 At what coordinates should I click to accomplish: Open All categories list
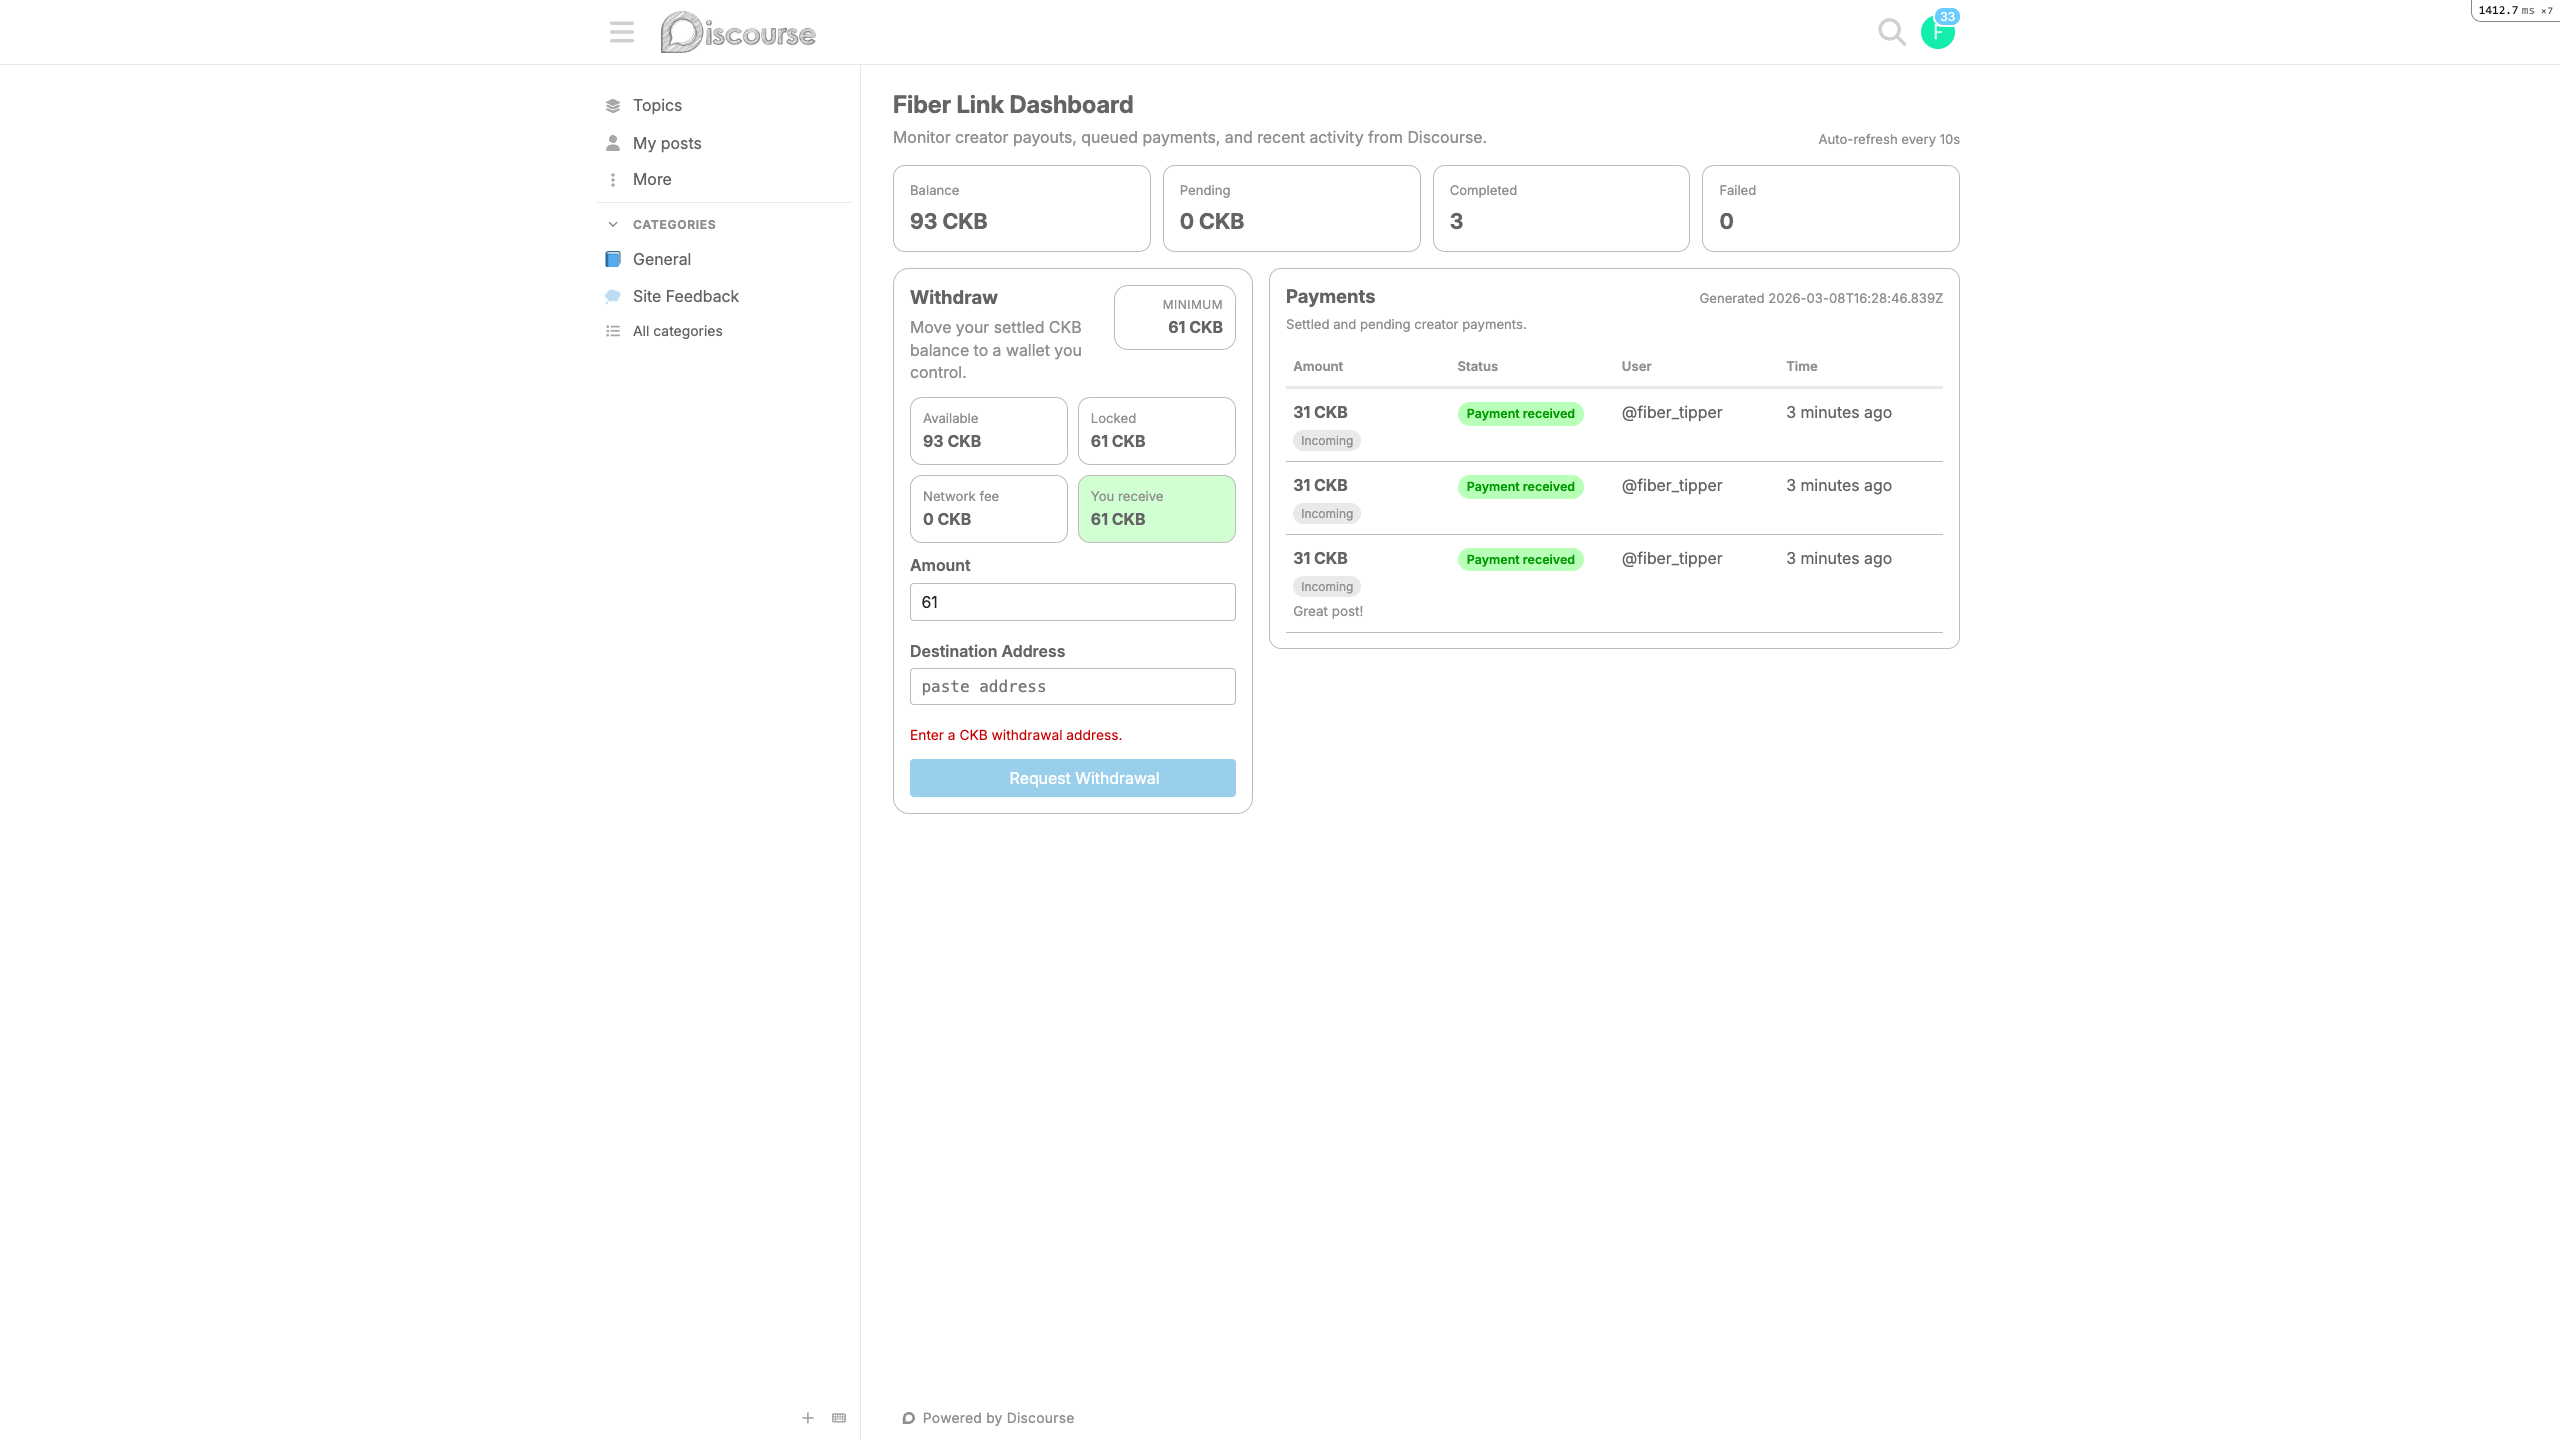[x=677, y=331]
